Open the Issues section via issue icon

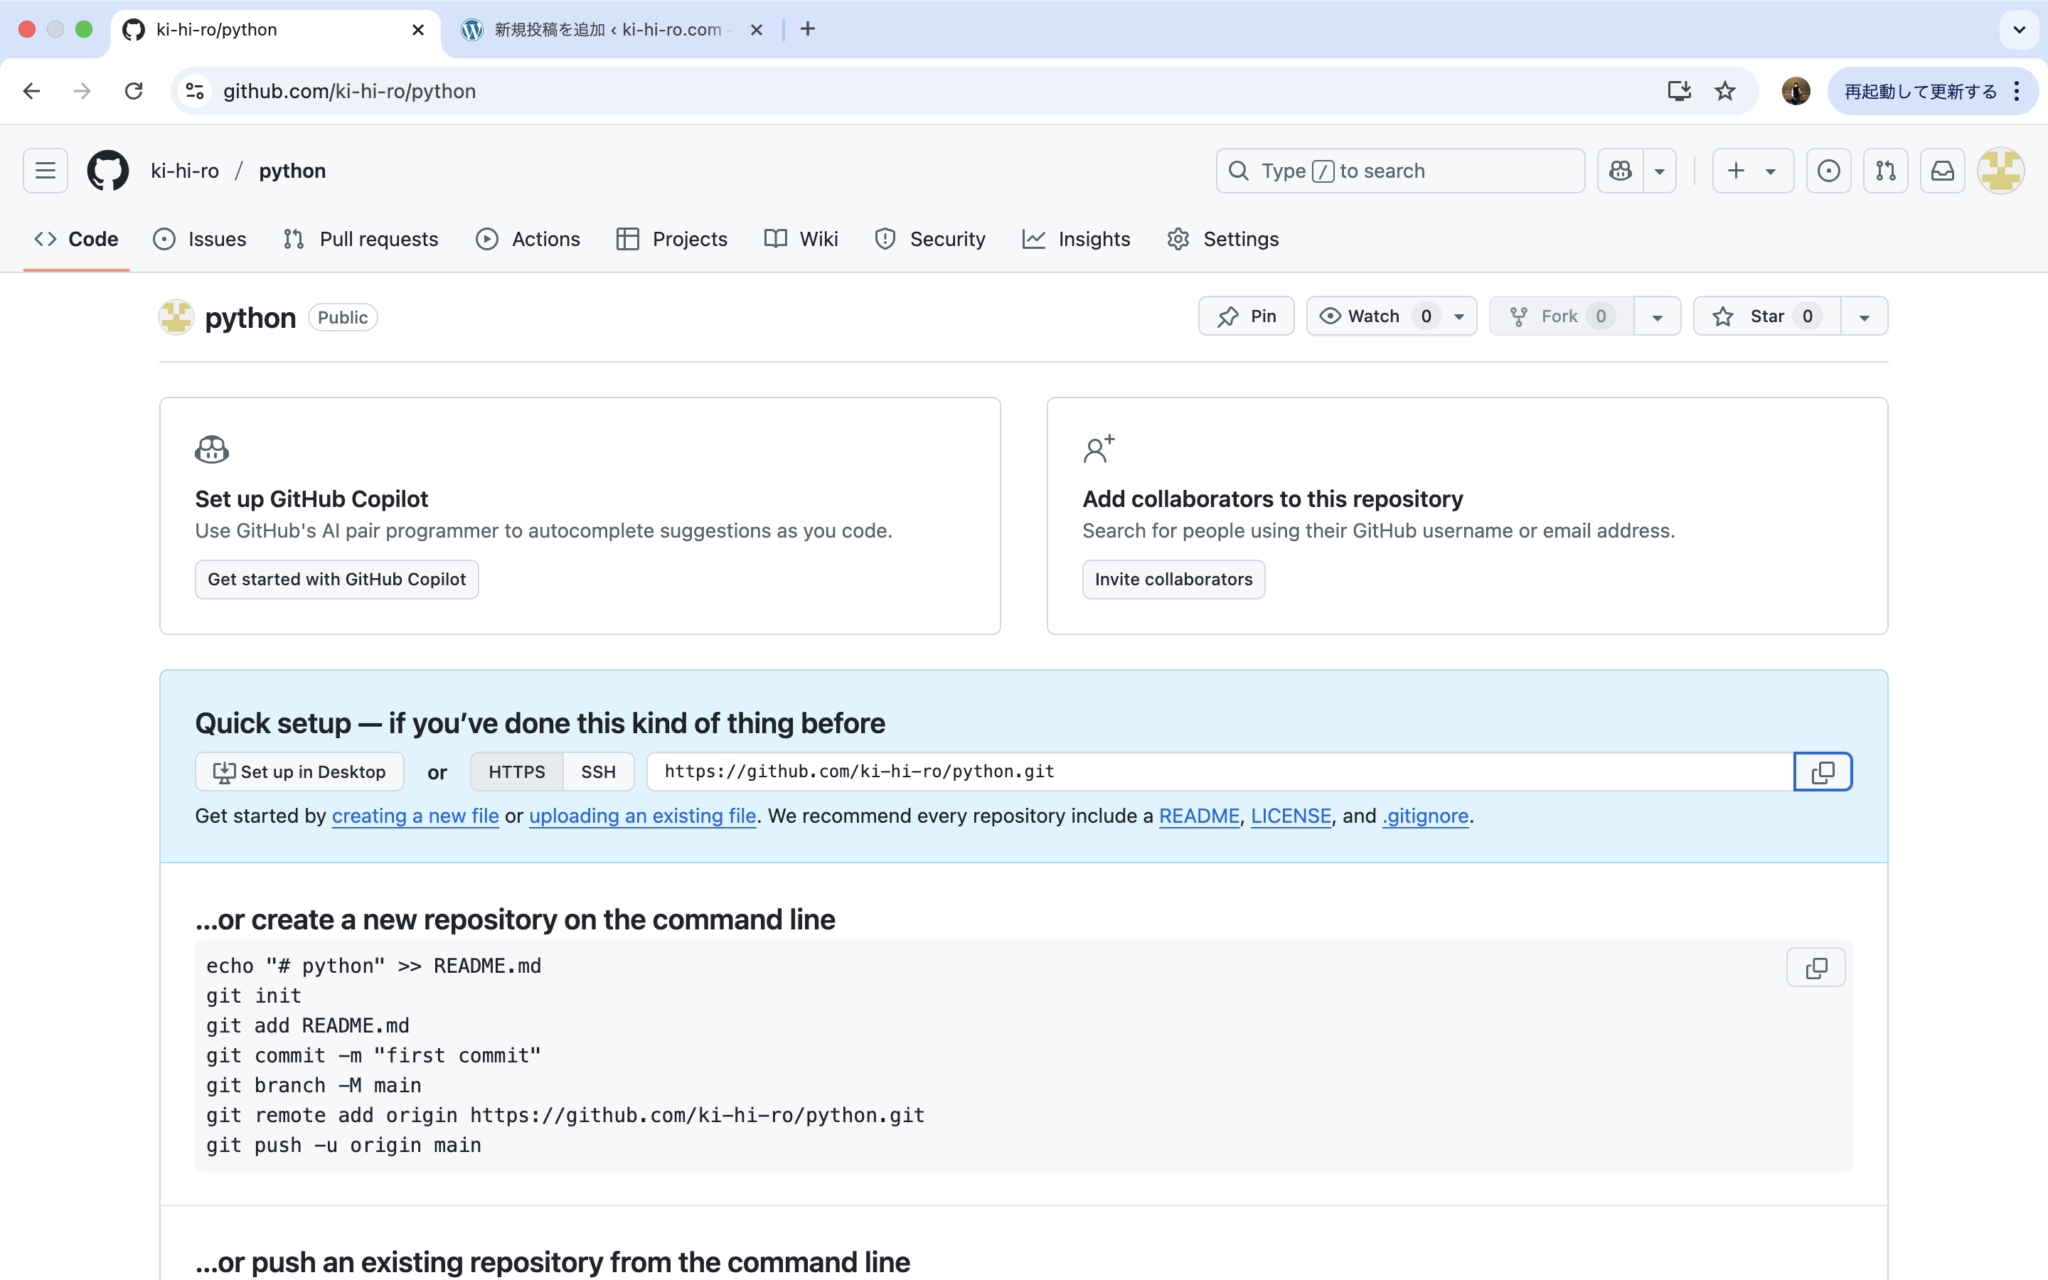(199, 239)
